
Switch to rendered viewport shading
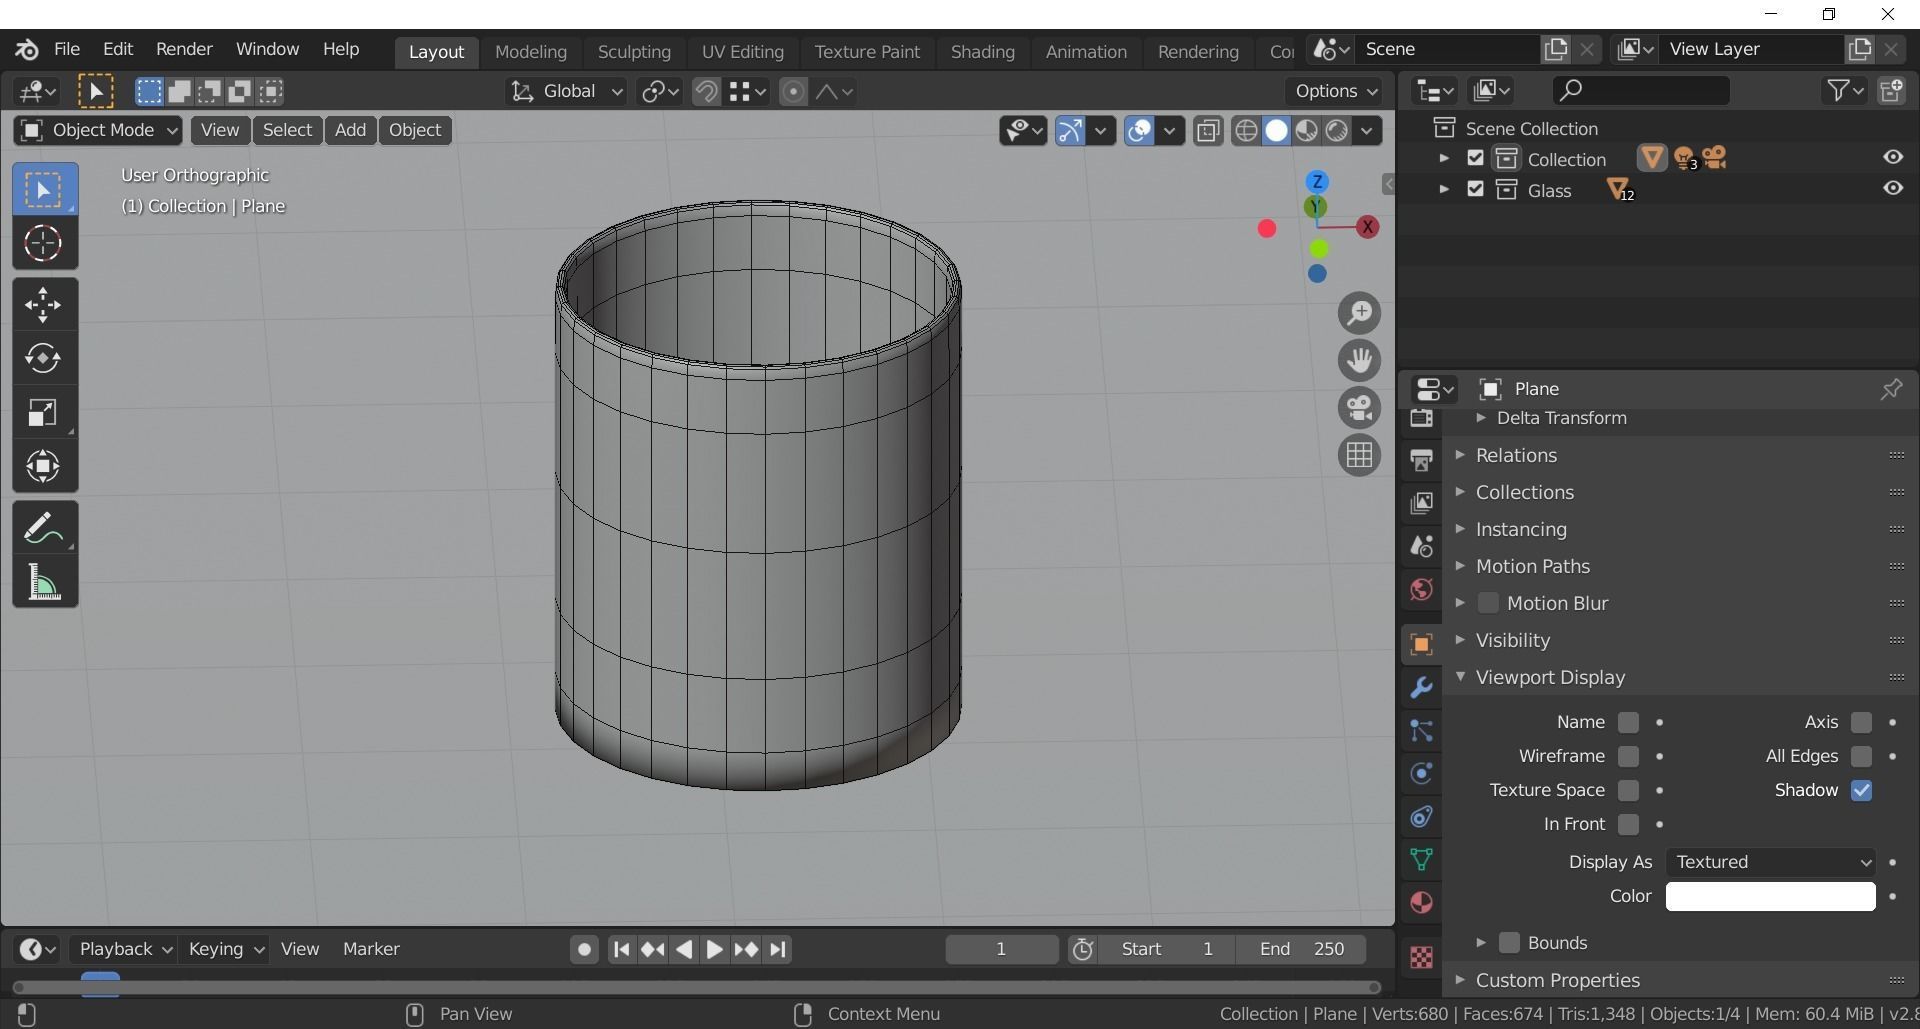point(1337,131)
